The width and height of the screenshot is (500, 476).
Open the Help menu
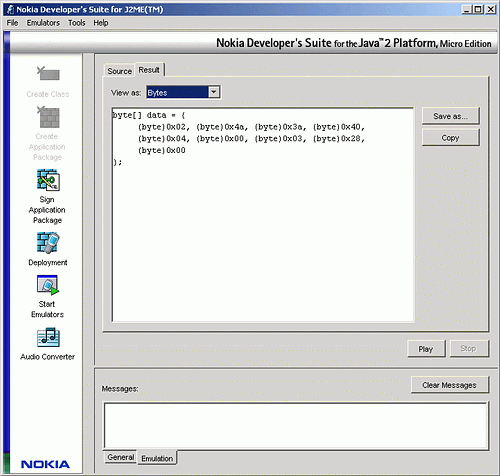101,23
